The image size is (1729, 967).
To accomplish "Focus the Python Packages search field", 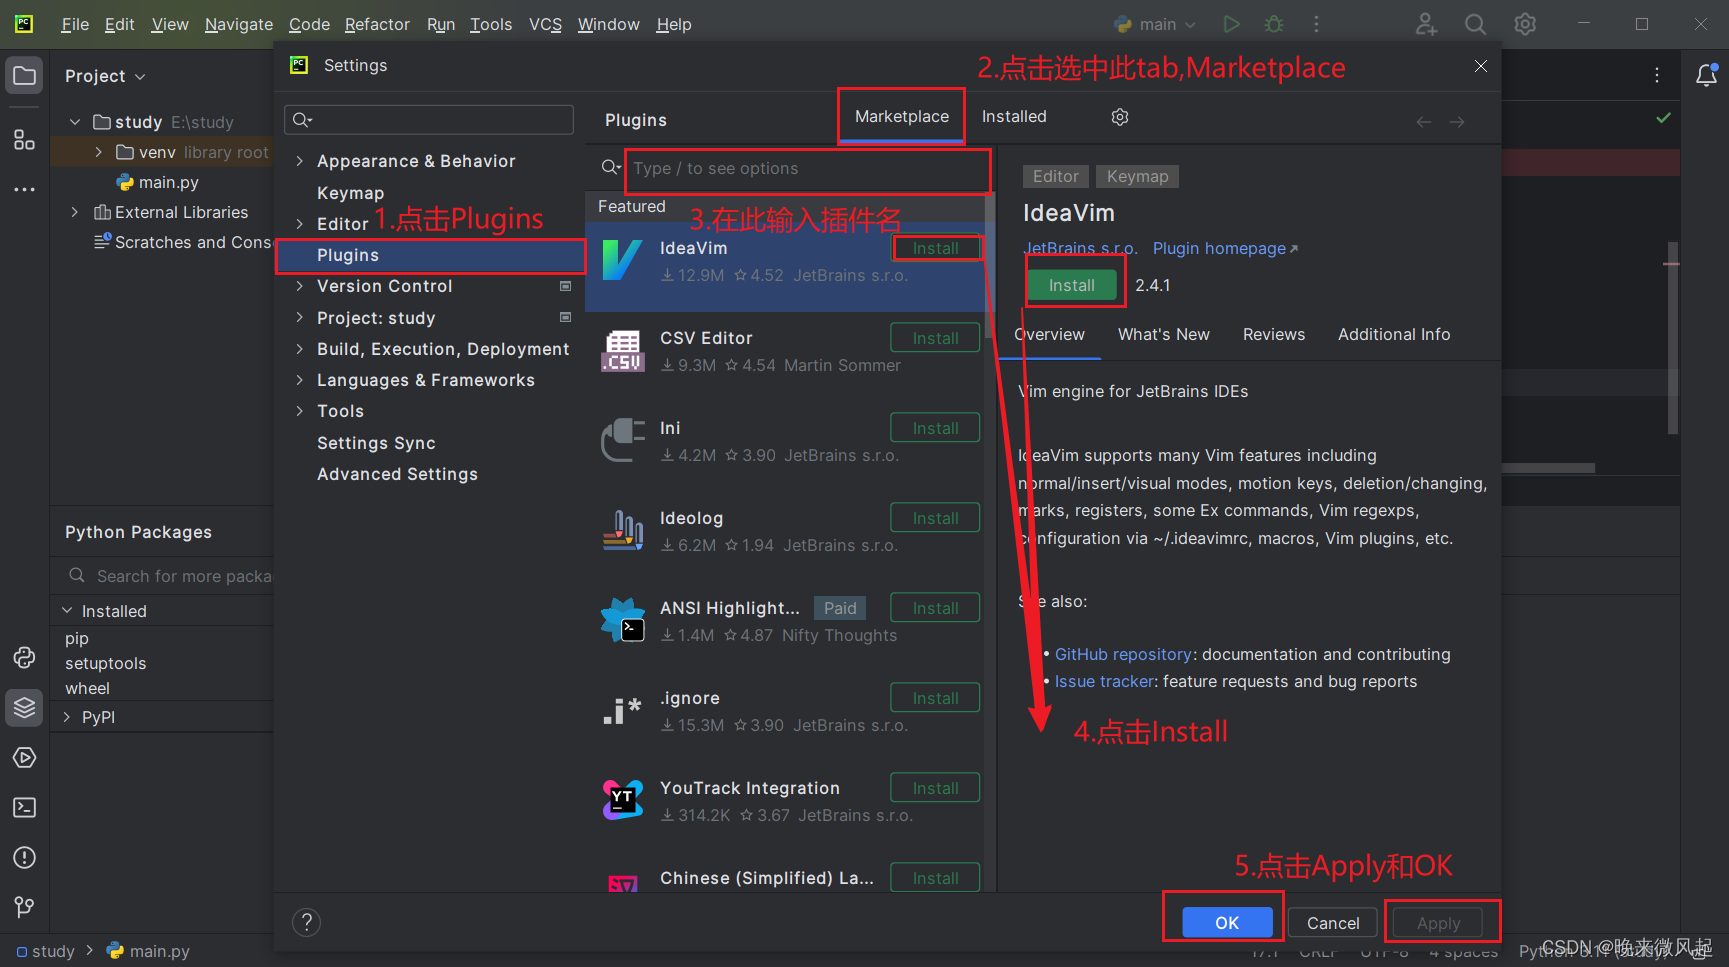I will coord(168,576).
